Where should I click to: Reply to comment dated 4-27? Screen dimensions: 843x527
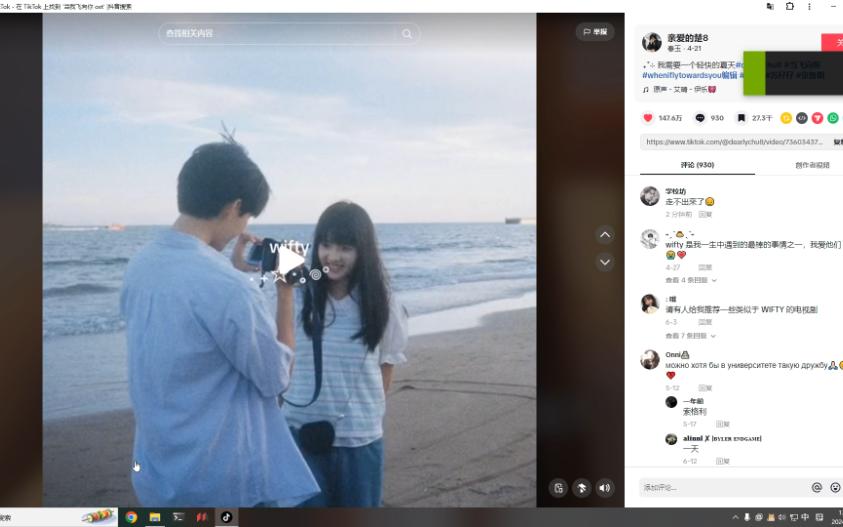[x=705, y=267]
